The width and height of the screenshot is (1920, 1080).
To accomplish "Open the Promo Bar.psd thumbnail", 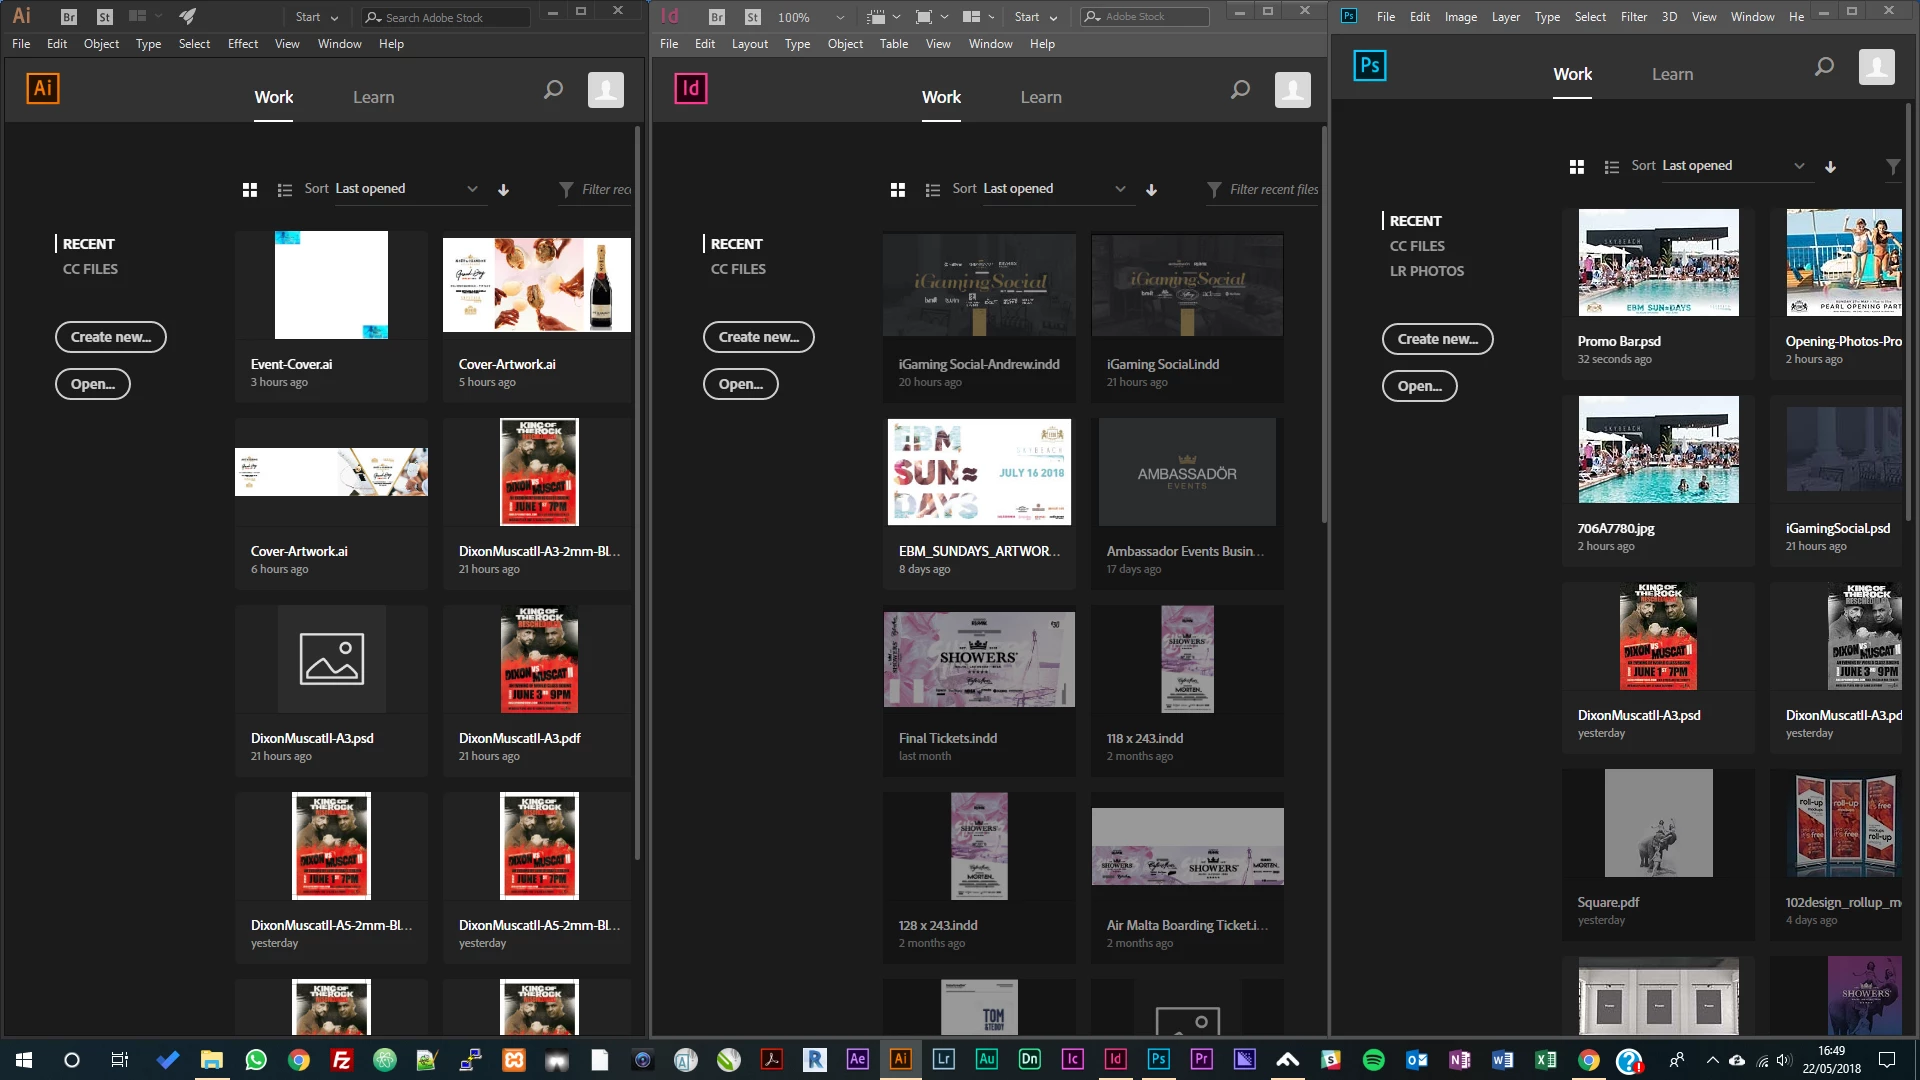I will point(1658,262).
